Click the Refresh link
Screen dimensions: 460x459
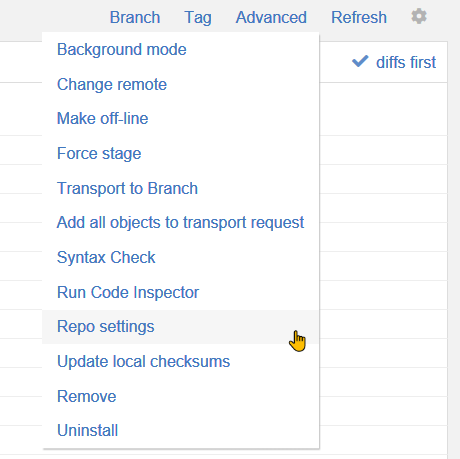(359, 17)
